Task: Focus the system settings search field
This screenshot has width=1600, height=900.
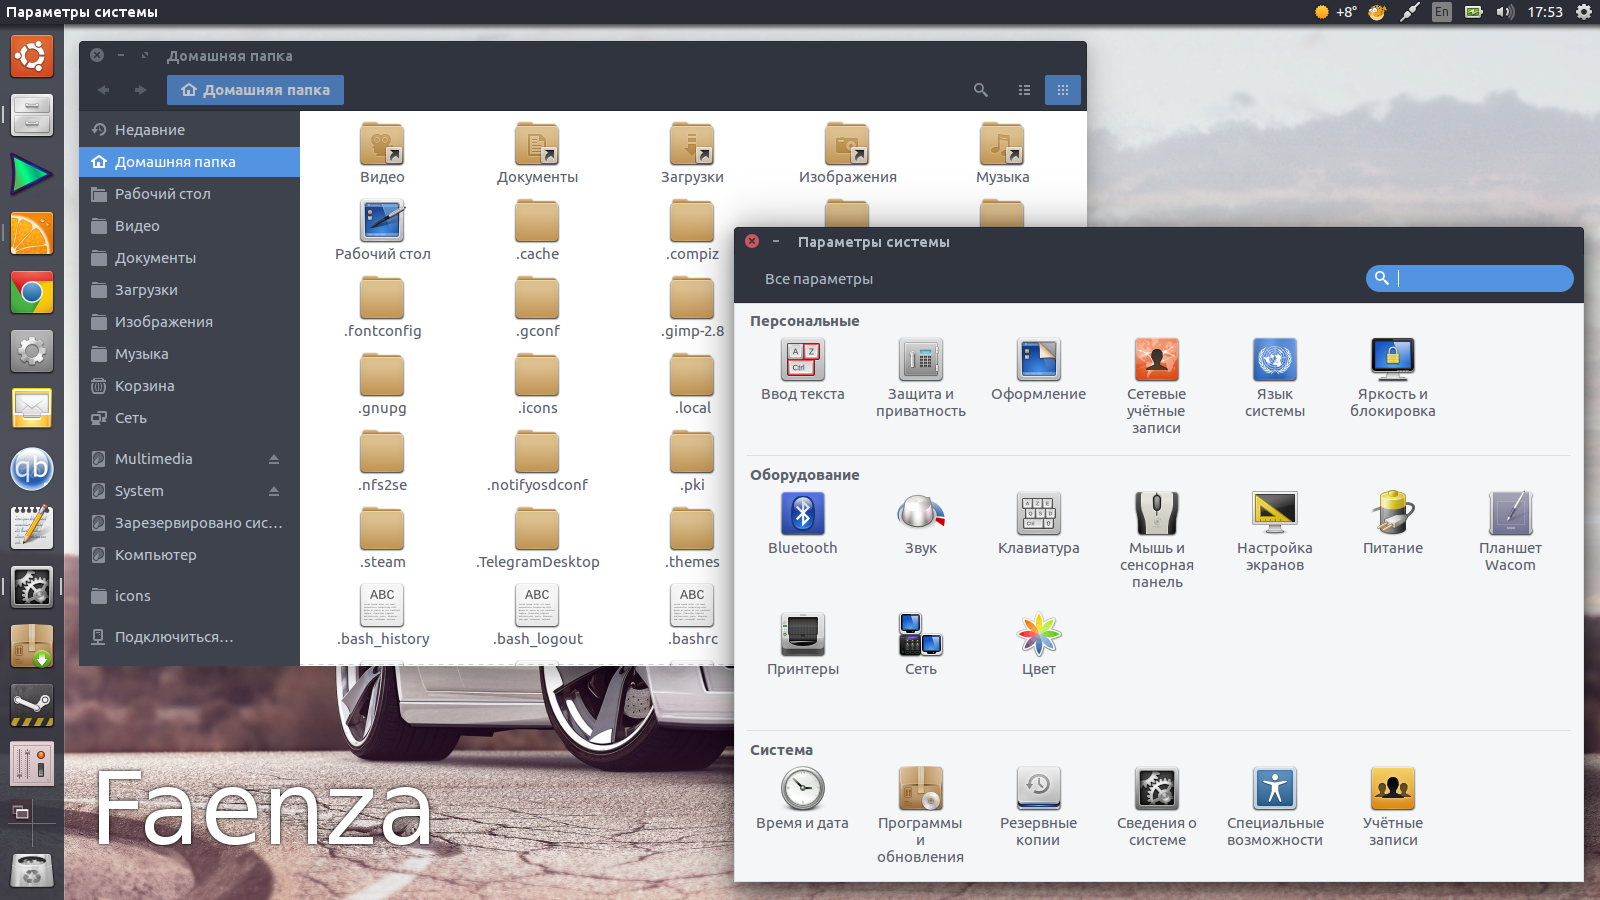Action: (x=1469, y=278)
